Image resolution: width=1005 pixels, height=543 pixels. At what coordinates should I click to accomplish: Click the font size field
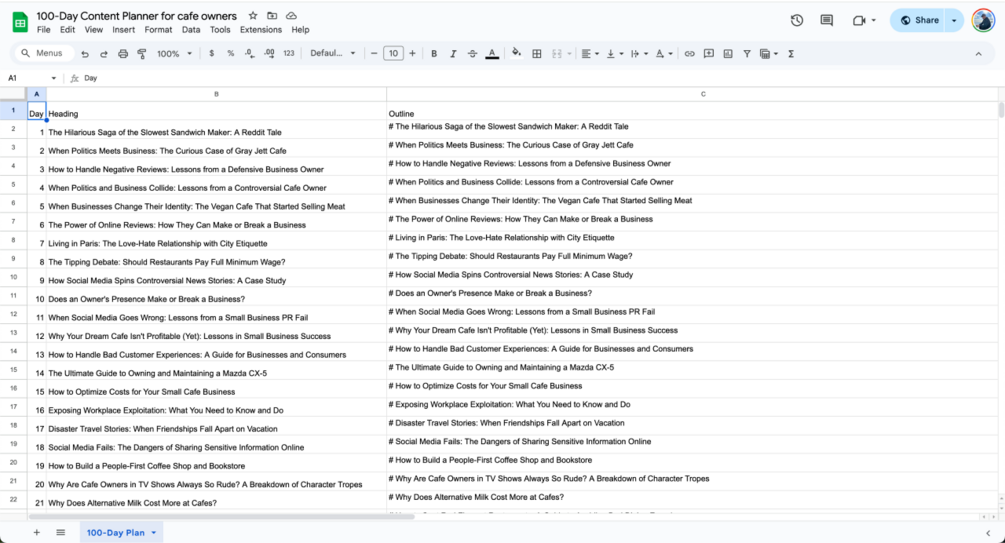click(x=394, y=54)
